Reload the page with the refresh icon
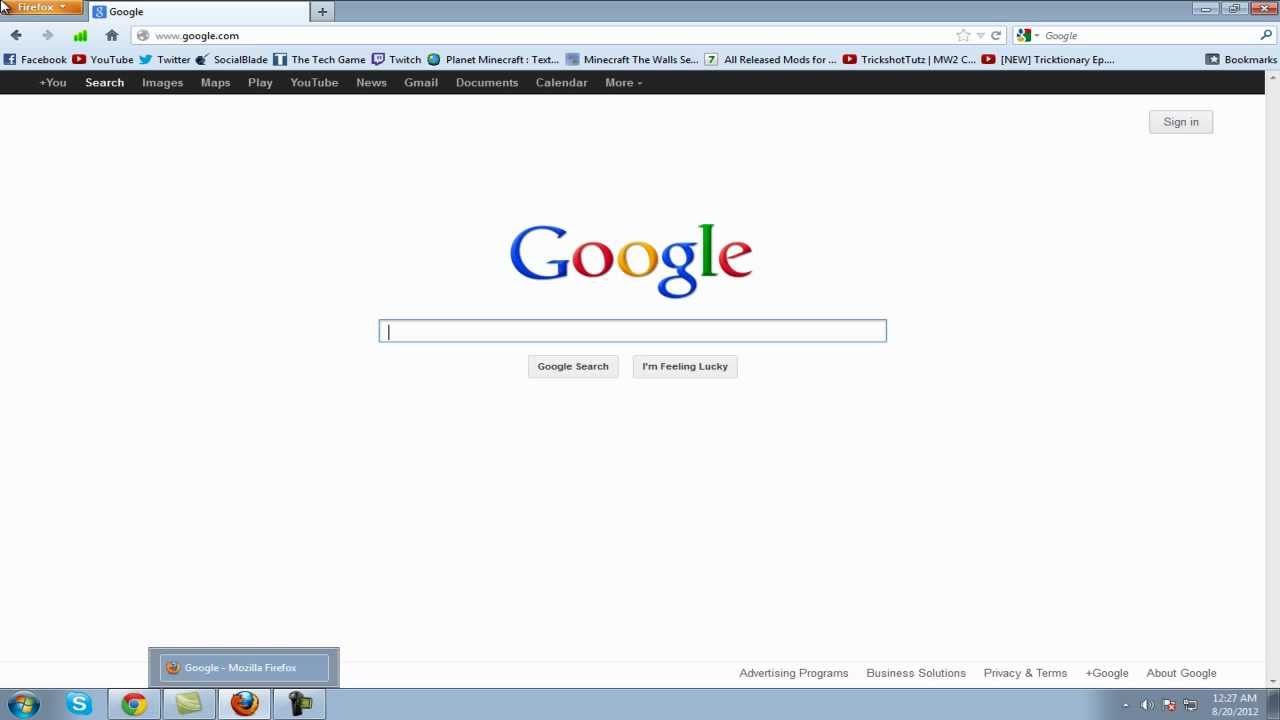This screenshot has height=720, width=1280. click(996, 35)
